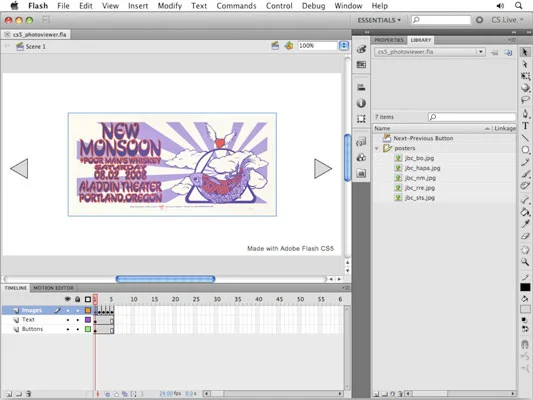Toggle lock for all layers (padlock header)
This screenshot has height=400, width=533.
78,299
